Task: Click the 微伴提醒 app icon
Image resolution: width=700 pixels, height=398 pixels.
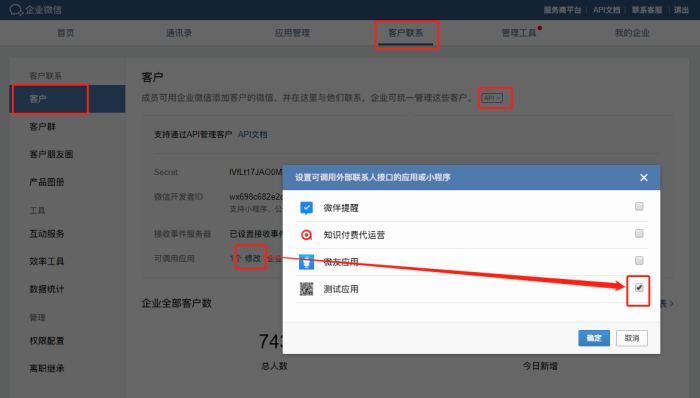Action: click(x=306, y=208)
